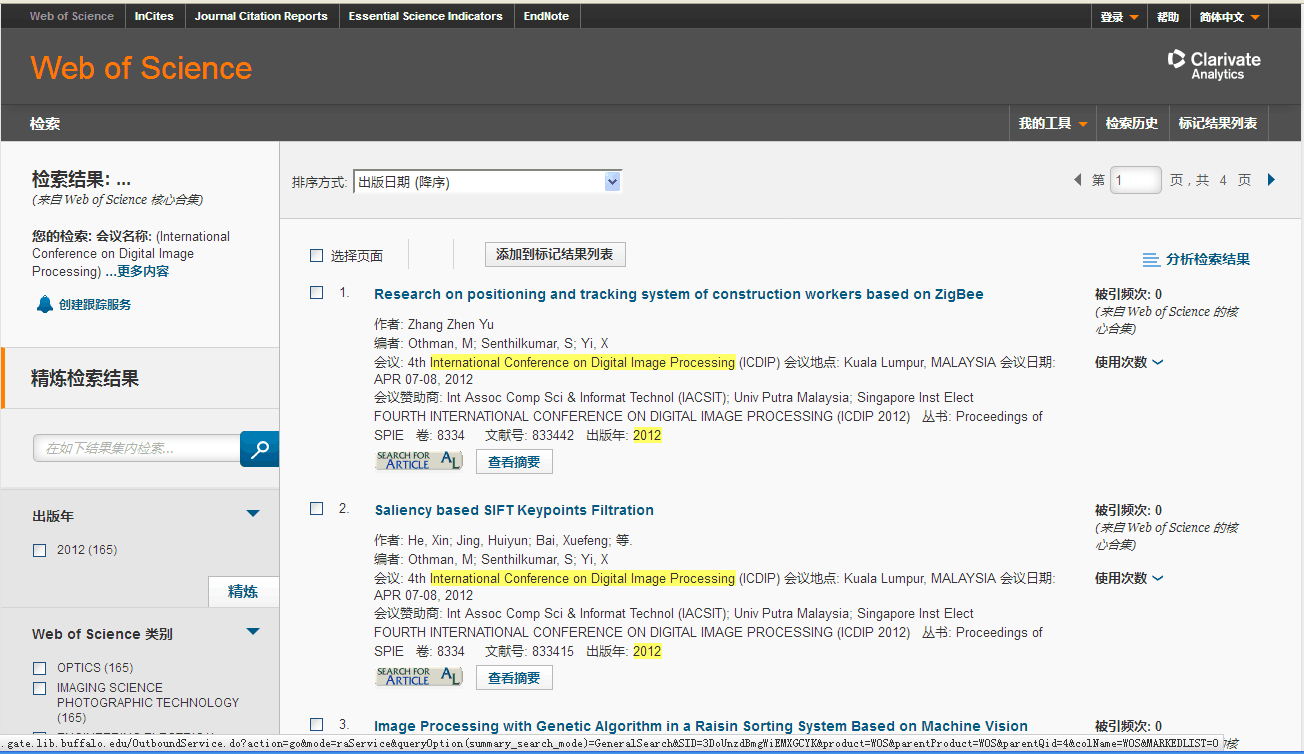1304x754 pixels.
Task: View abstract for the ZigBee paper
Action: pyautogui.click(x=514, y=462)
